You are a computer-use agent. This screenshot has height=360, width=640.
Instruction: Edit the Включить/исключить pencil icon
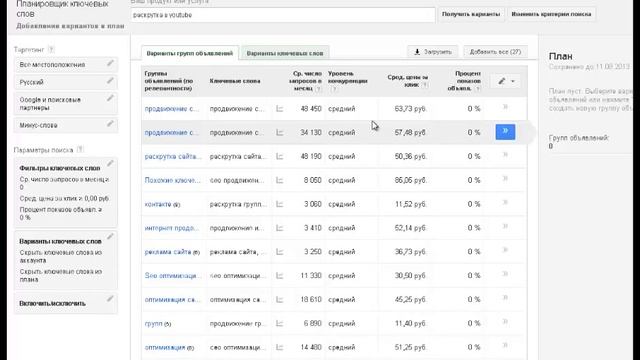coord(110,299)
